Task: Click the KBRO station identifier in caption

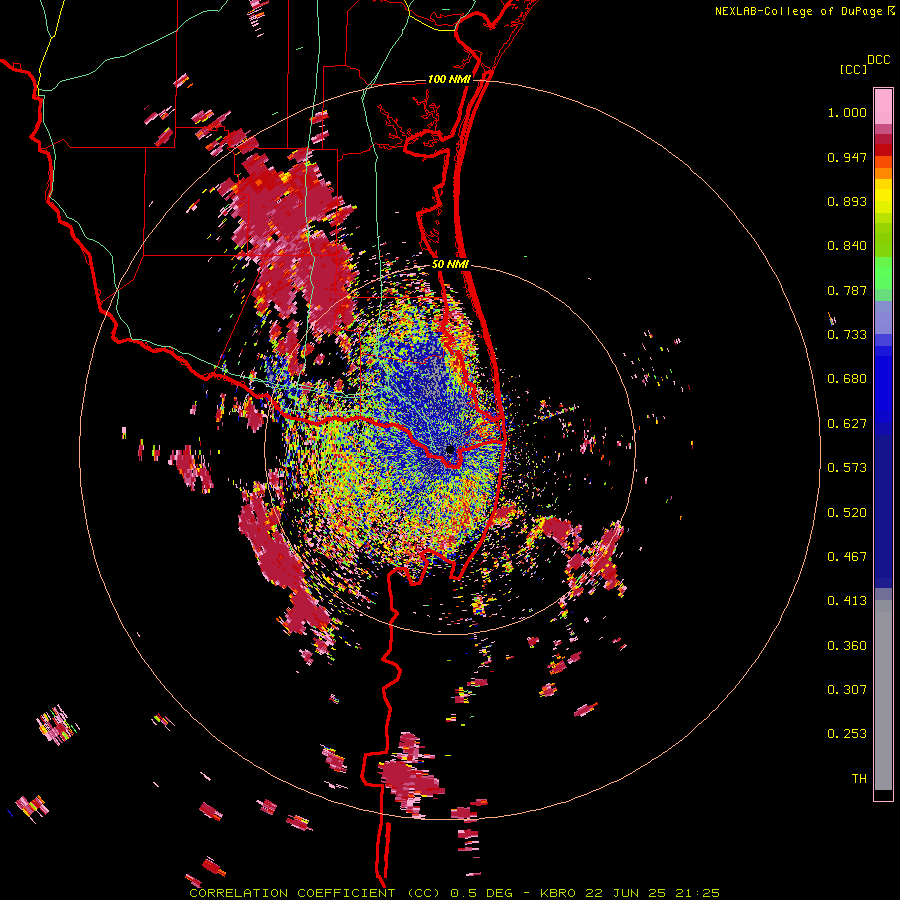Action: point(558,893)
